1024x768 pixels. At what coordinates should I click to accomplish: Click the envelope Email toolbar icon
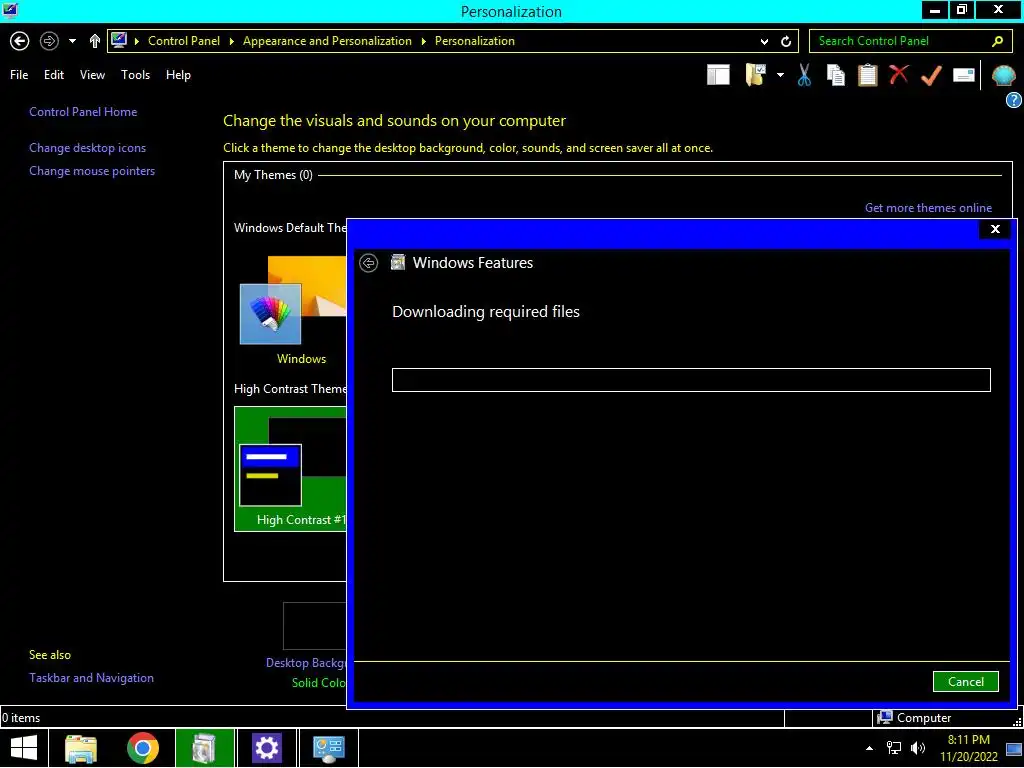[x=964, y=75]
